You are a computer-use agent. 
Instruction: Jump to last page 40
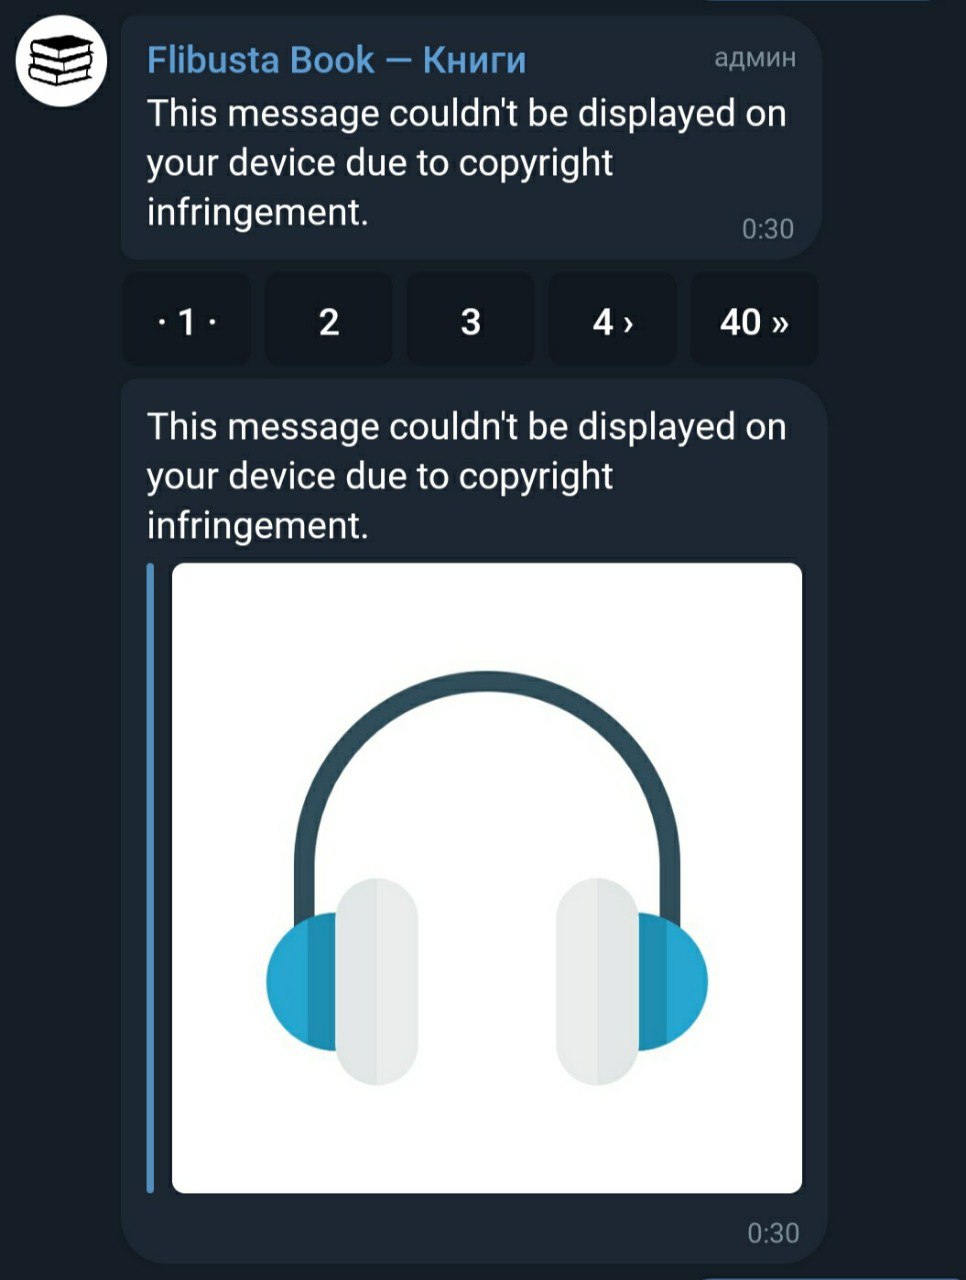[754, 322]
